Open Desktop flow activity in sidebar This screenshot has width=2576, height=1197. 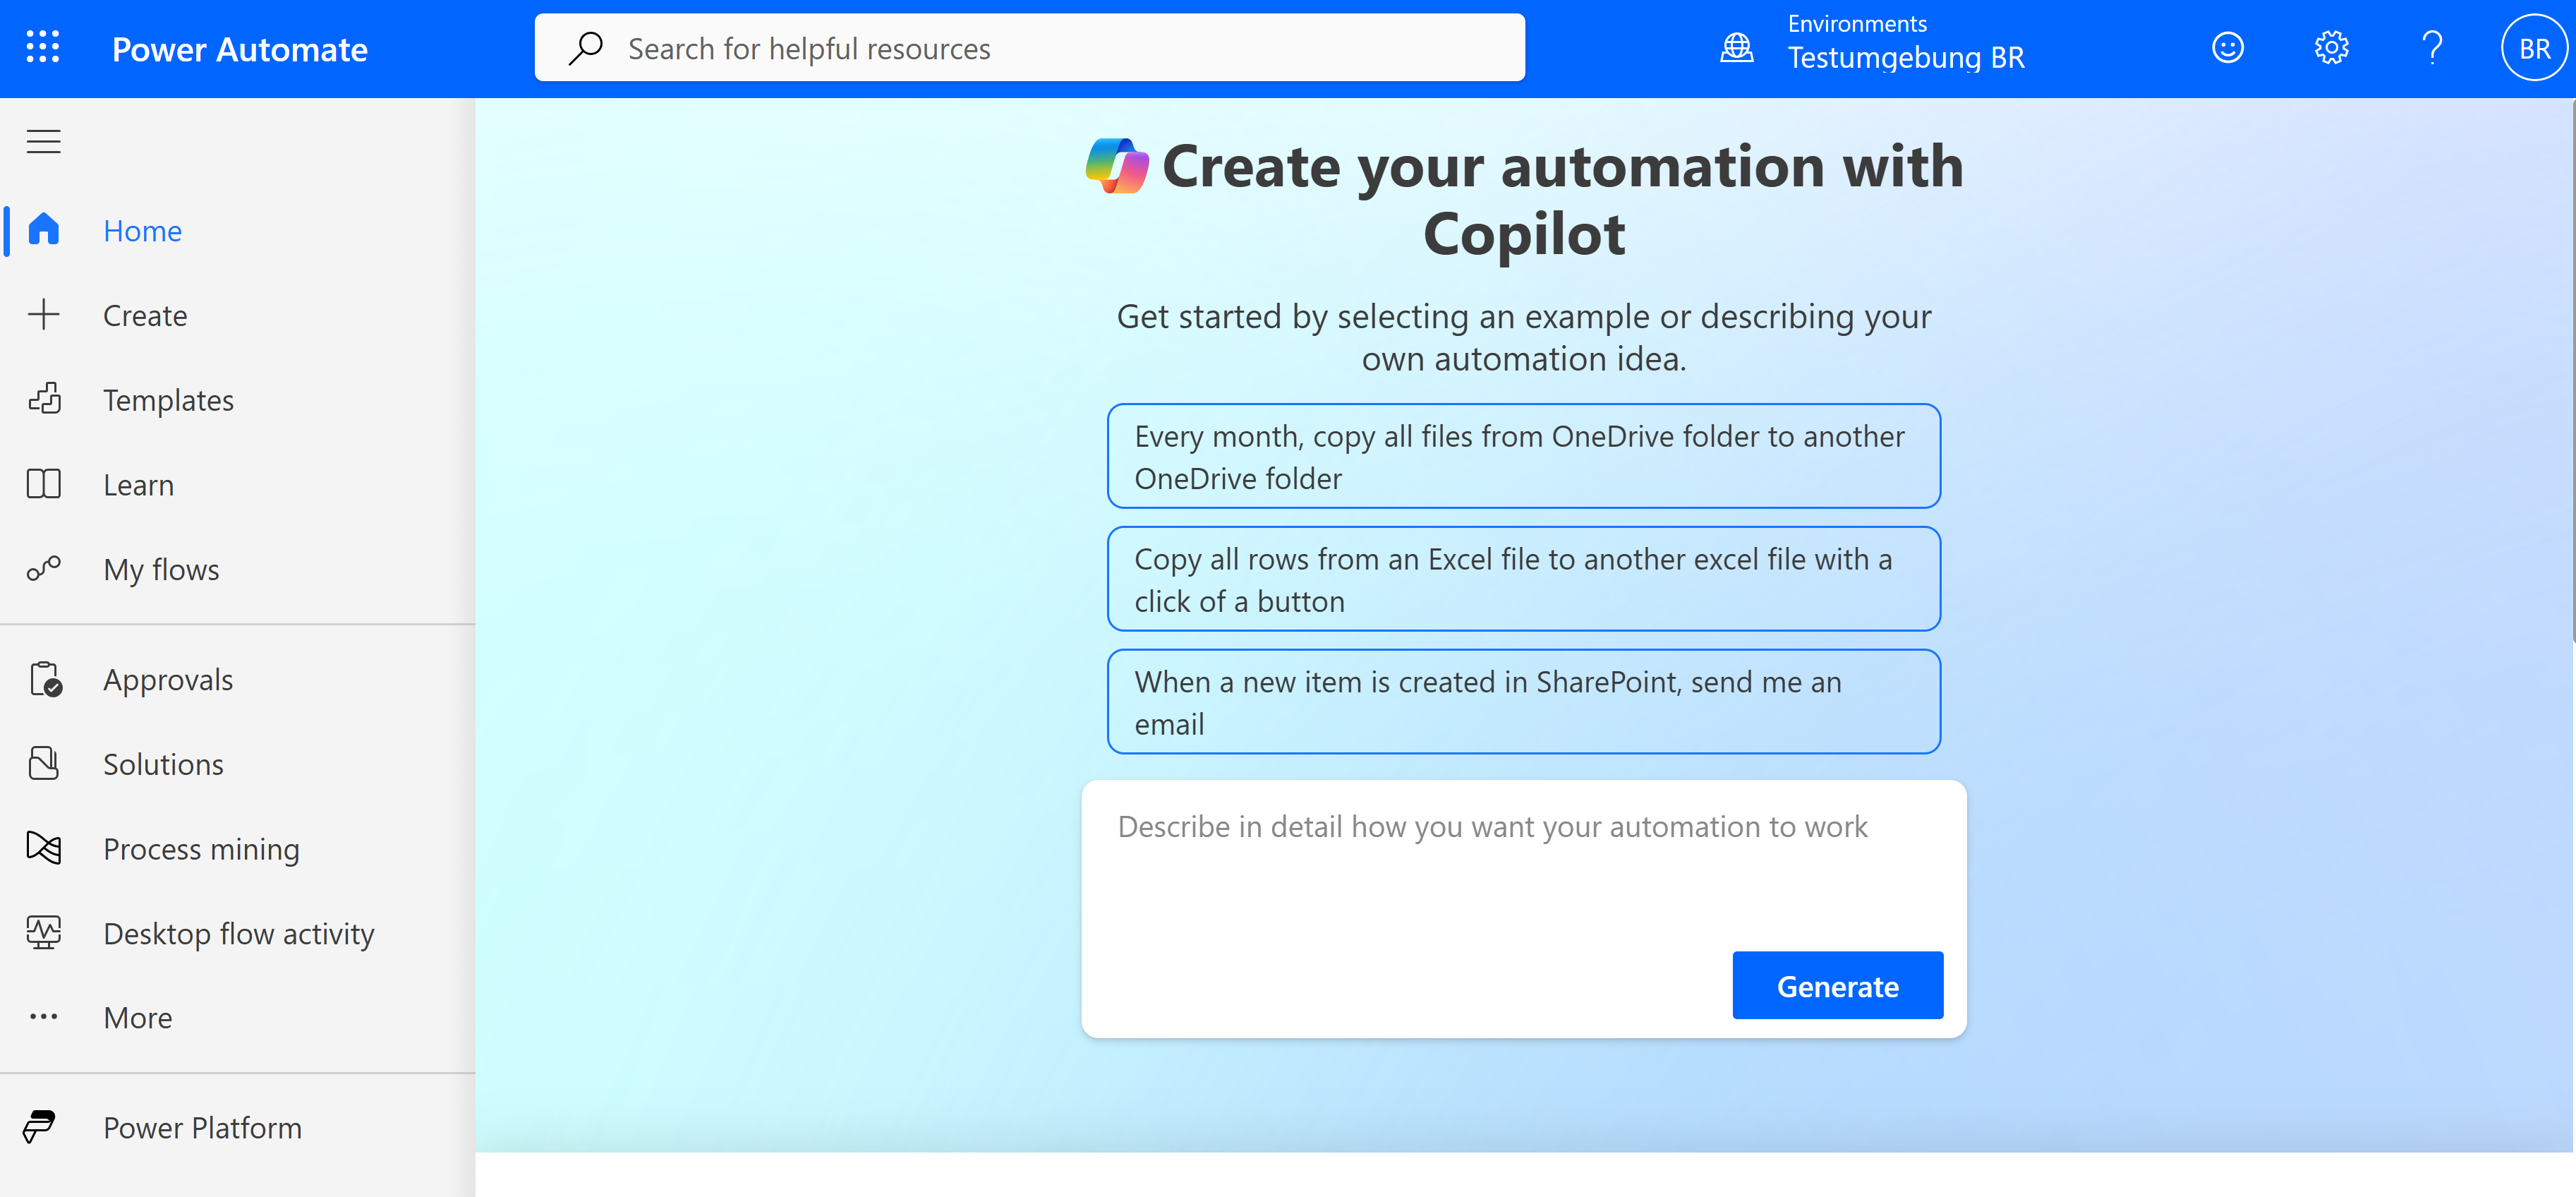237,933
